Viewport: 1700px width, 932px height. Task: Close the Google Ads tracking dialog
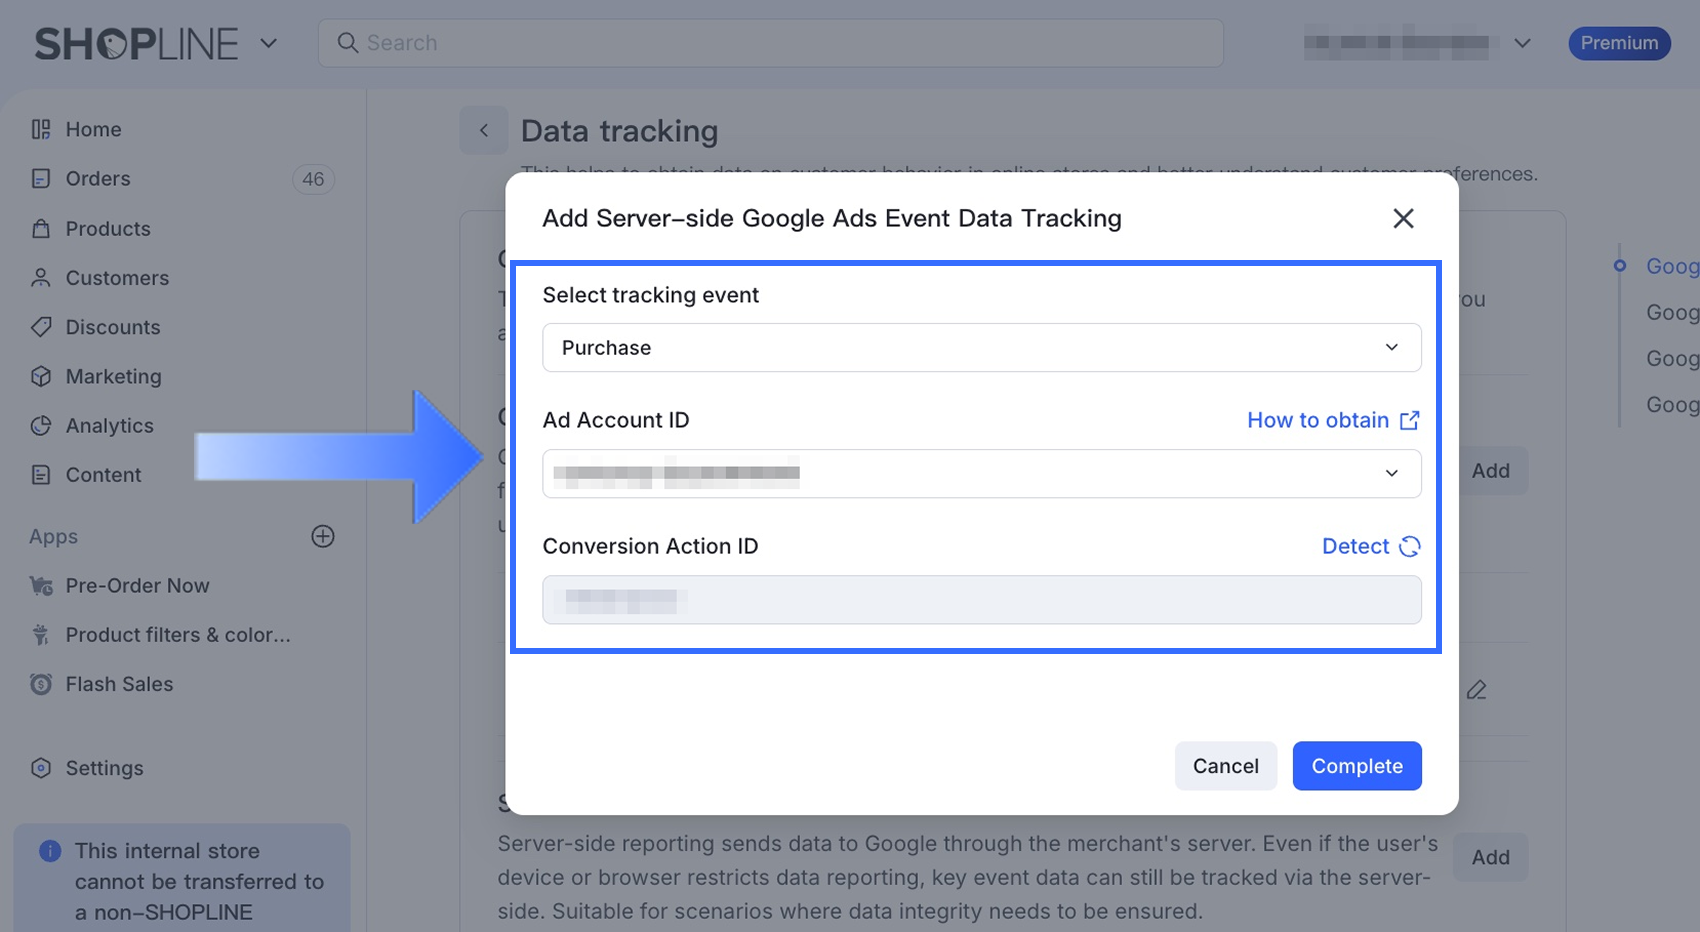(1403, 218)
